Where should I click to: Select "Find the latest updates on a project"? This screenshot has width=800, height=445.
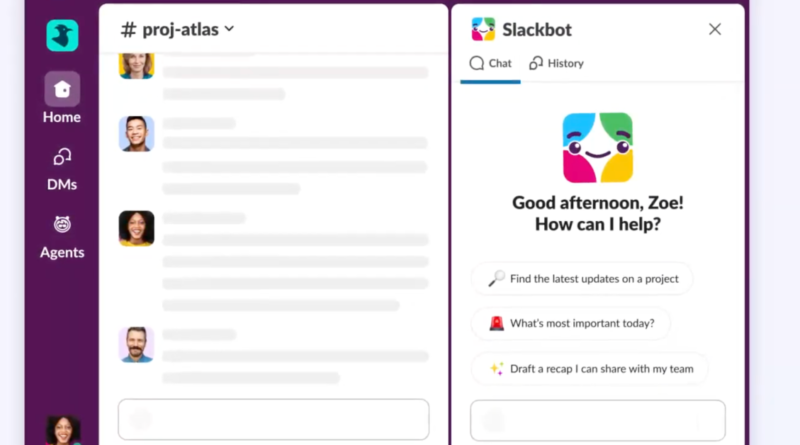[x=582, y=279]
